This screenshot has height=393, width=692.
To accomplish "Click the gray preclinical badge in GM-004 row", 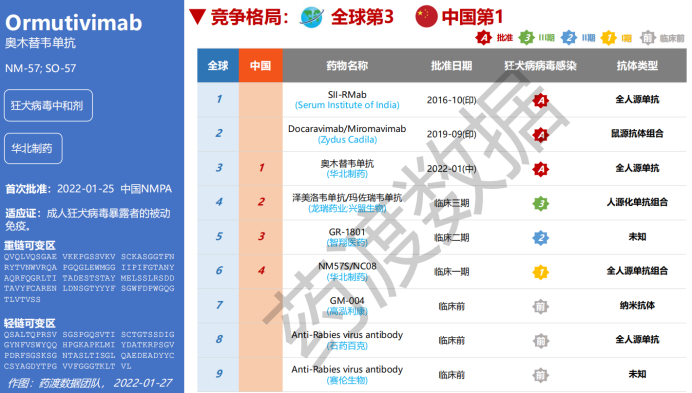I will tap(541, 306).
